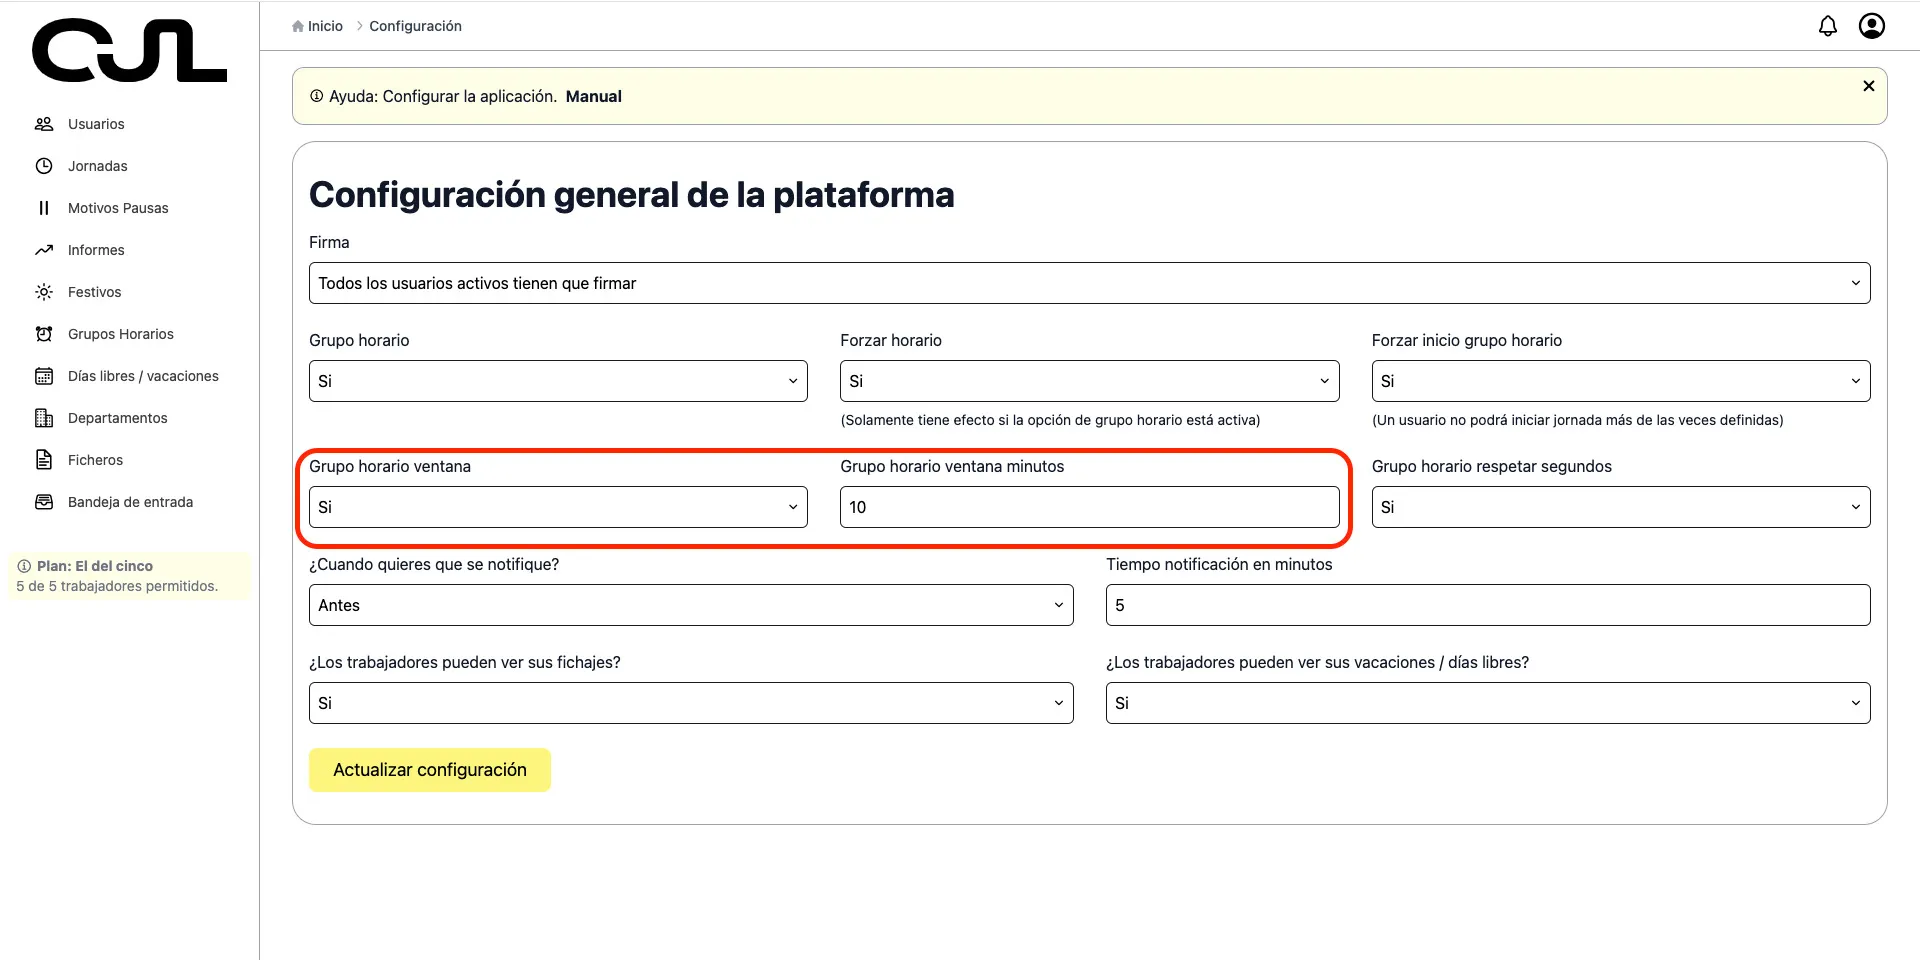
Task: Open the Grupo horario ventana dropdown
Action: click(557, 507)
